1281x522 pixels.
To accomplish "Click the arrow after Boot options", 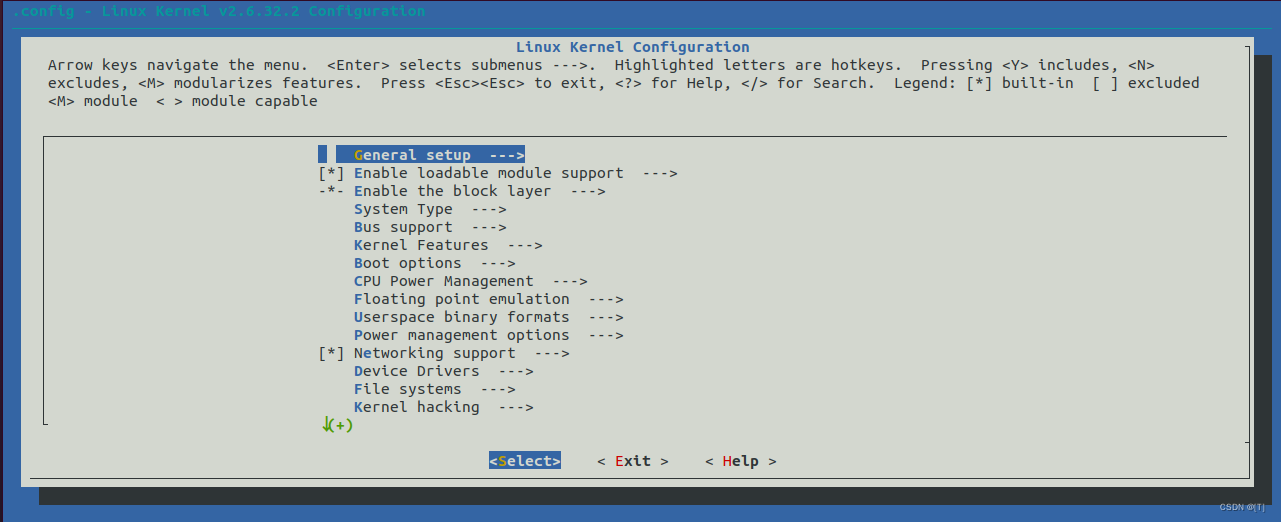I will click(x=498, y=263).
